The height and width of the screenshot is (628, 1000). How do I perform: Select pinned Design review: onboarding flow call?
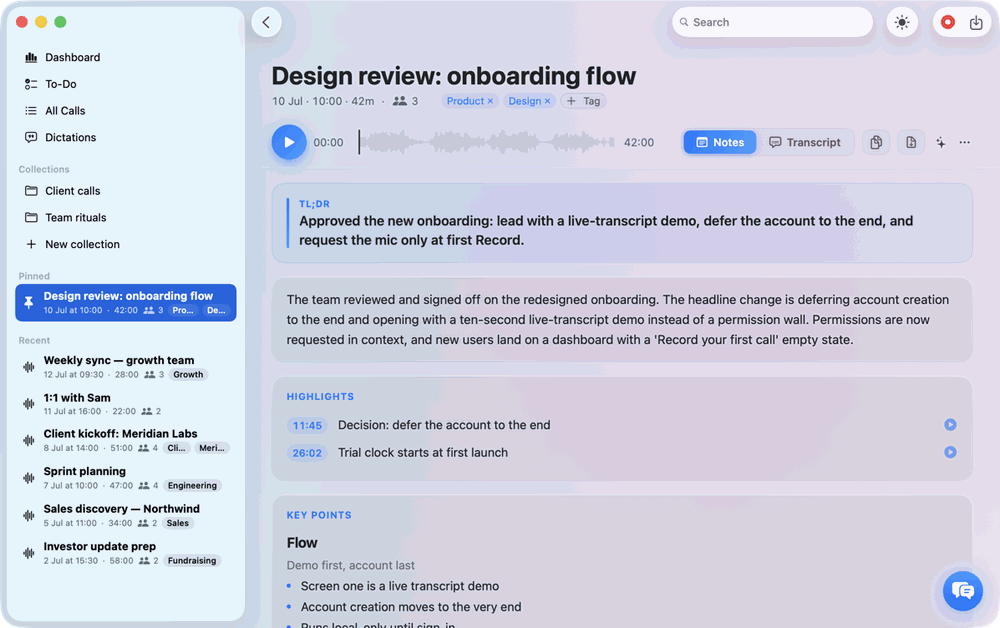click(126, 303)
